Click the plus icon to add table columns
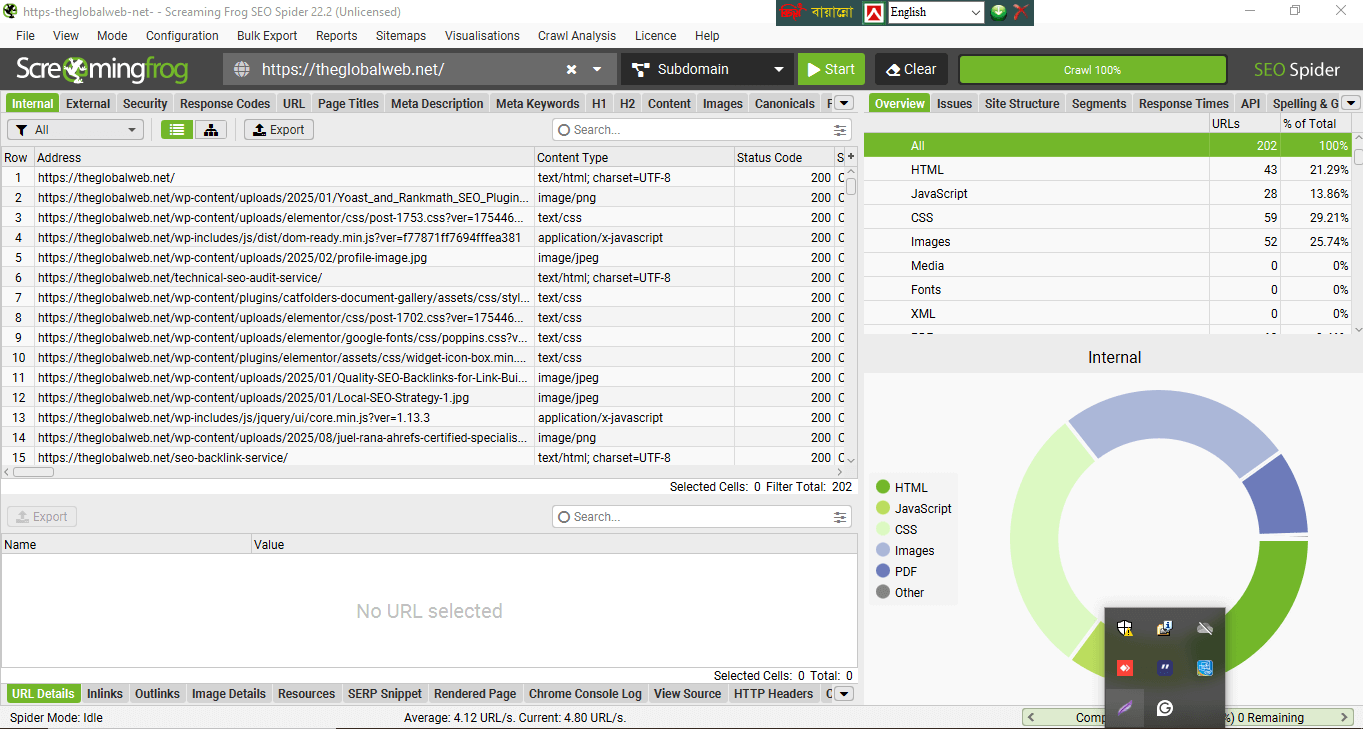 851,156
